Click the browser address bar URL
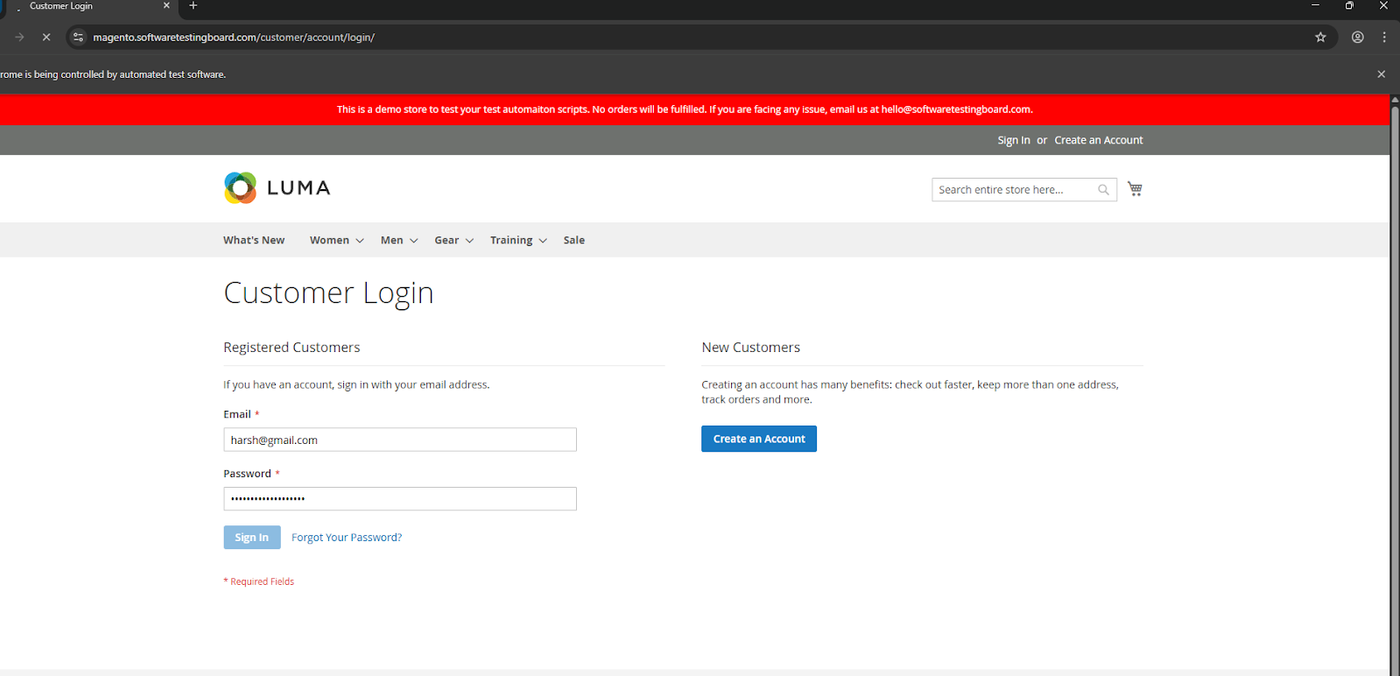1400x676 pixels. [233, 37]
